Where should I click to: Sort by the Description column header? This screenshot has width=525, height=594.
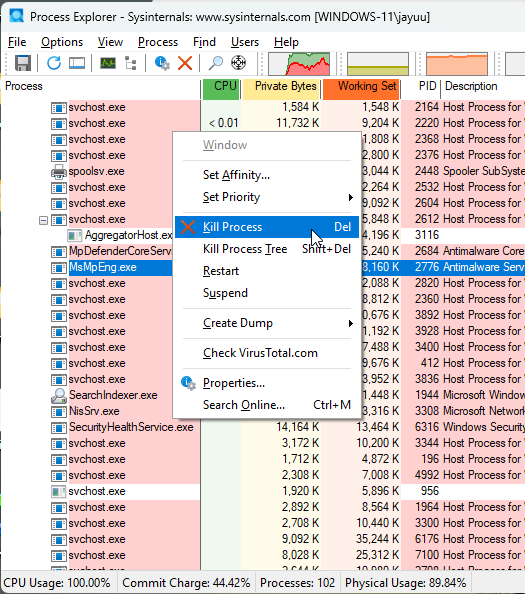click(x=483, y=86)
